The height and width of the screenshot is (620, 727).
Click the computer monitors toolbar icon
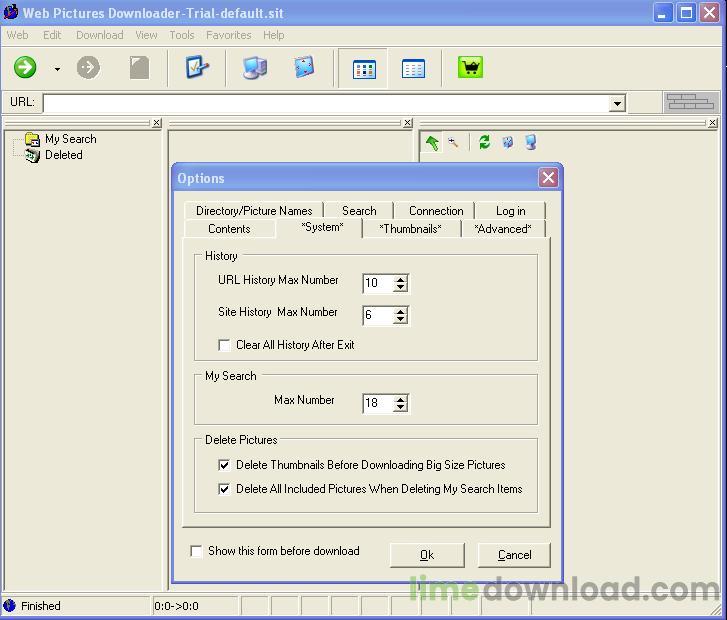tap(255, 68)
